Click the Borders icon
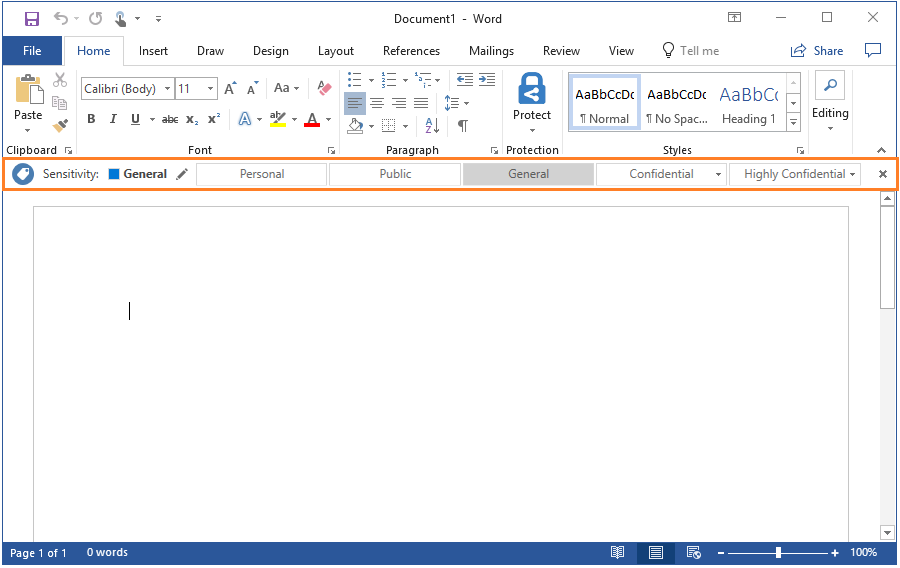 [389, 125]
